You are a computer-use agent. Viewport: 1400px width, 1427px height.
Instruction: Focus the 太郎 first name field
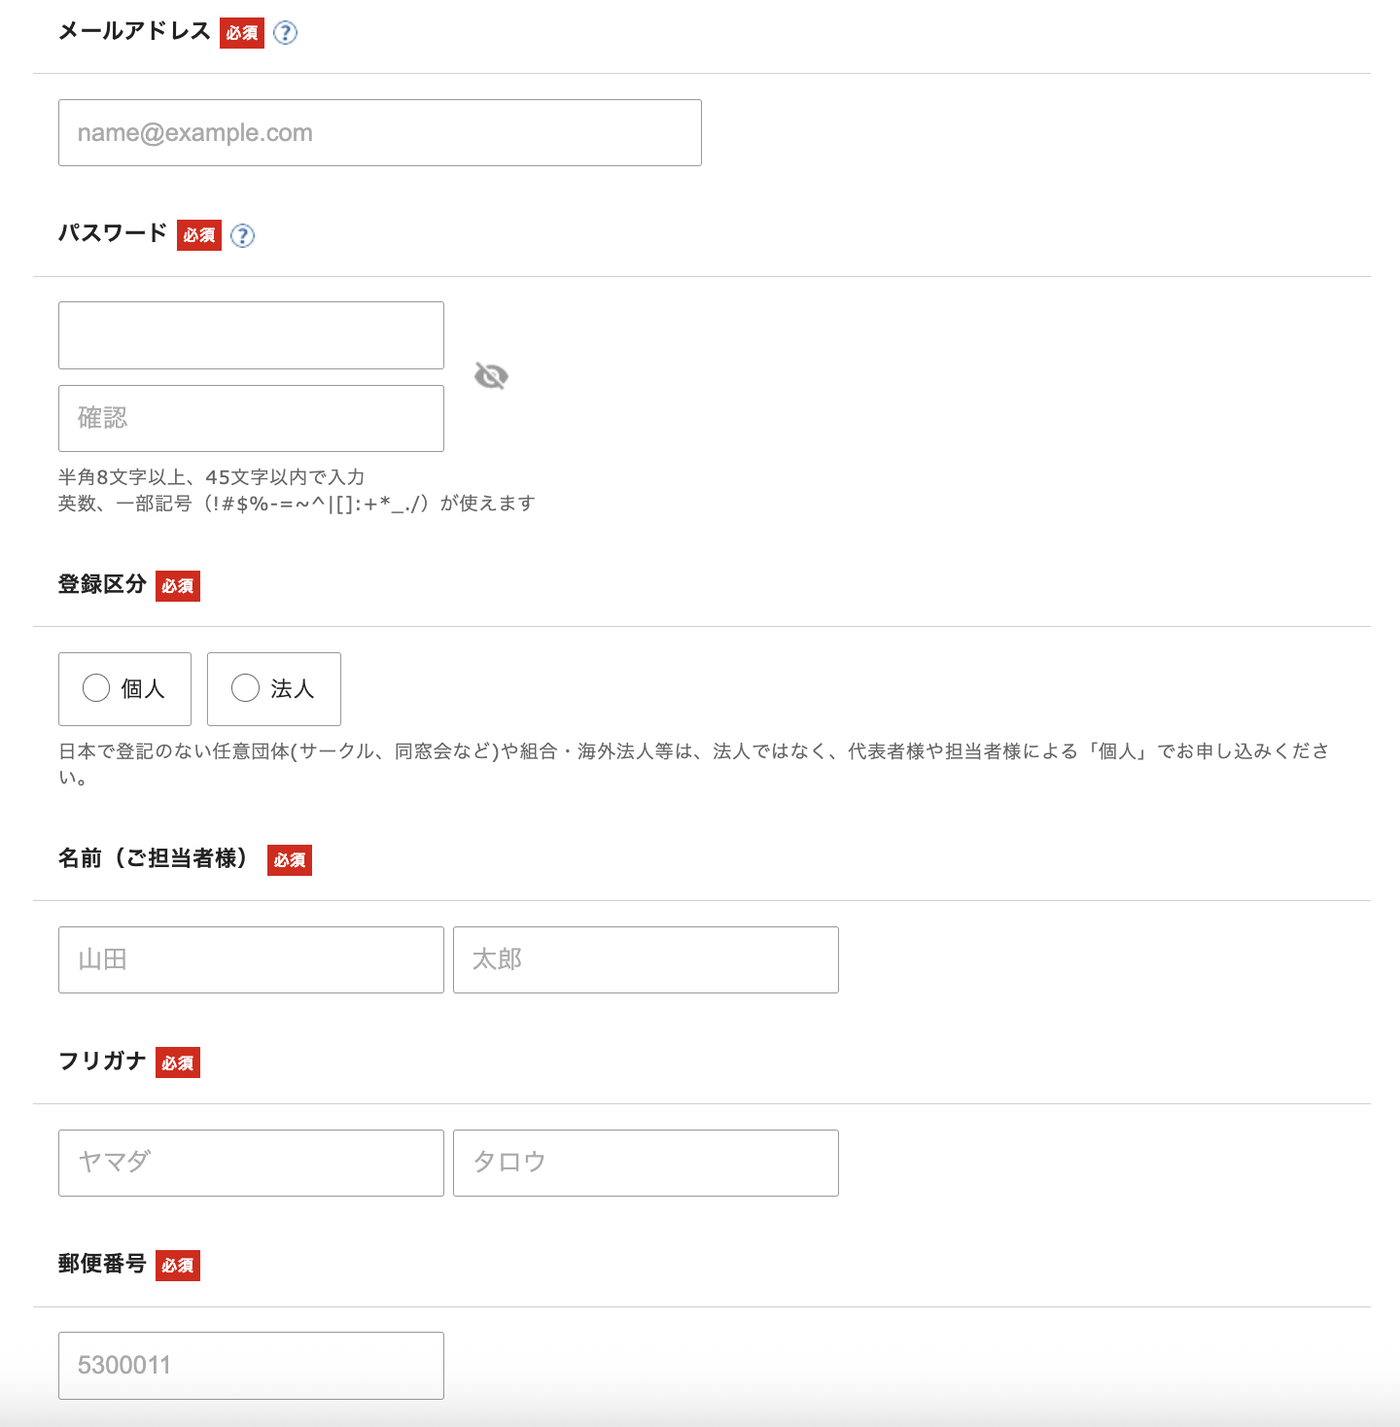[x=646, y=960]
